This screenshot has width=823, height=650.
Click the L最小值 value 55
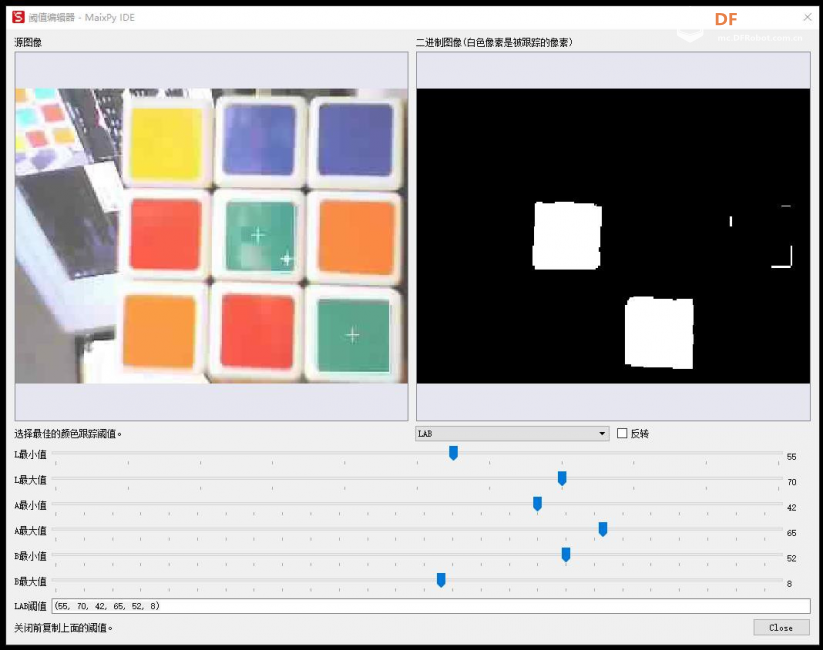792,457
